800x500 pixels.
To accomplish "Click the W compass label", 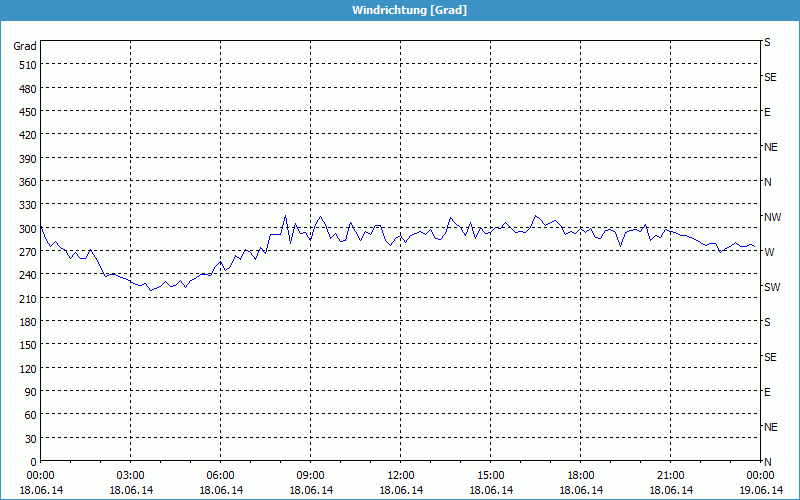I will pos(769,252).
